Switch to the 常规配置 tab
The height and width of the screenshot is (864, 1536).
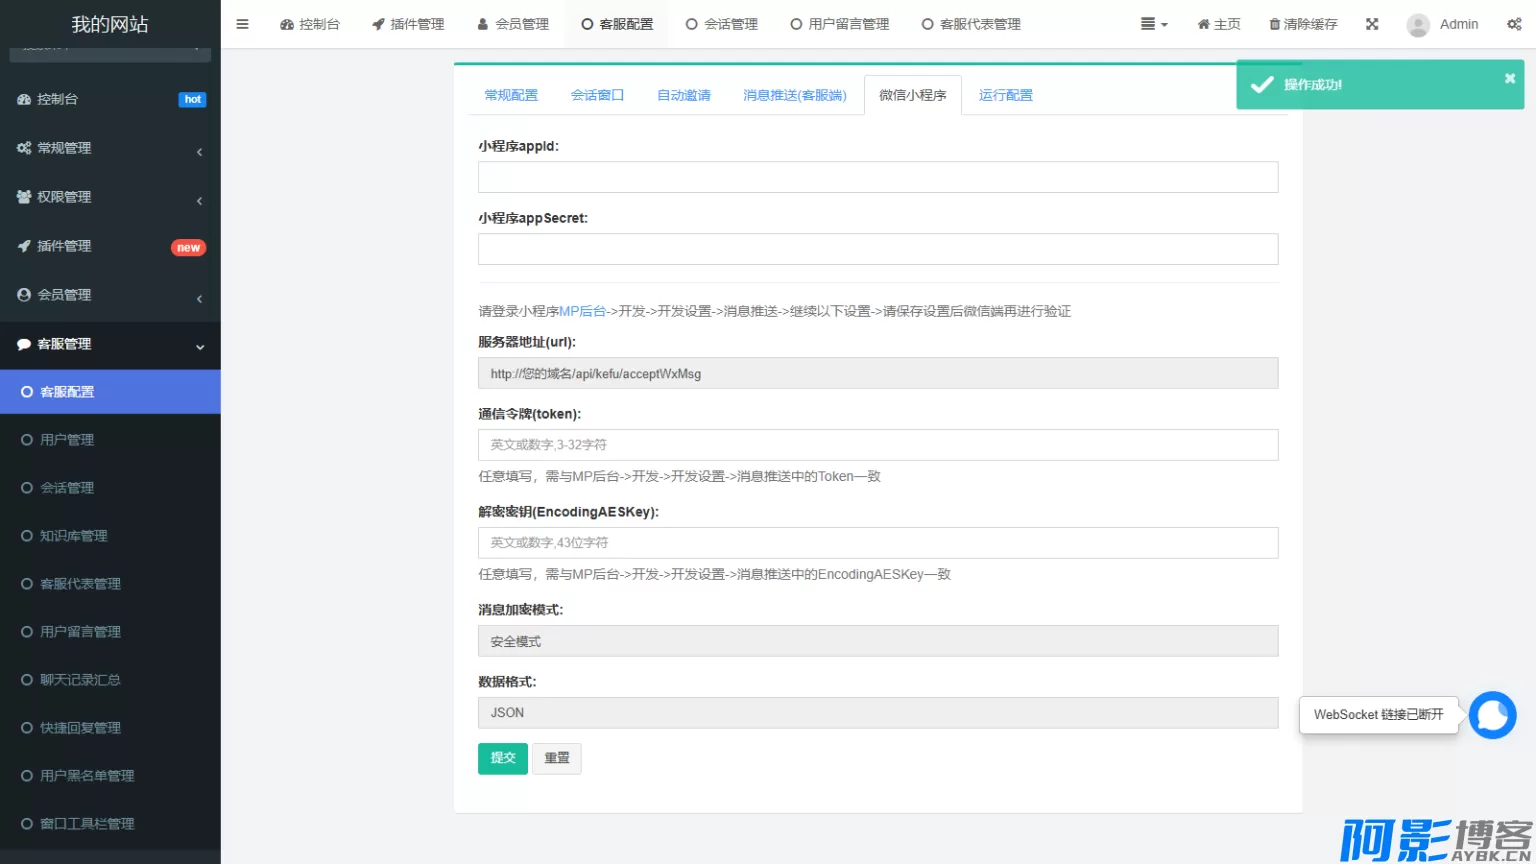pos(511,95)
